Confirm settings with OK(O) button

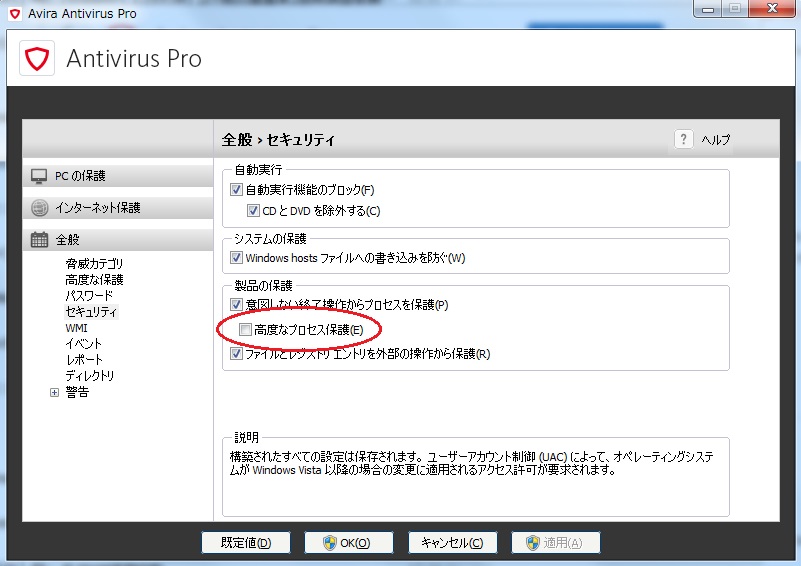point(349,543)
